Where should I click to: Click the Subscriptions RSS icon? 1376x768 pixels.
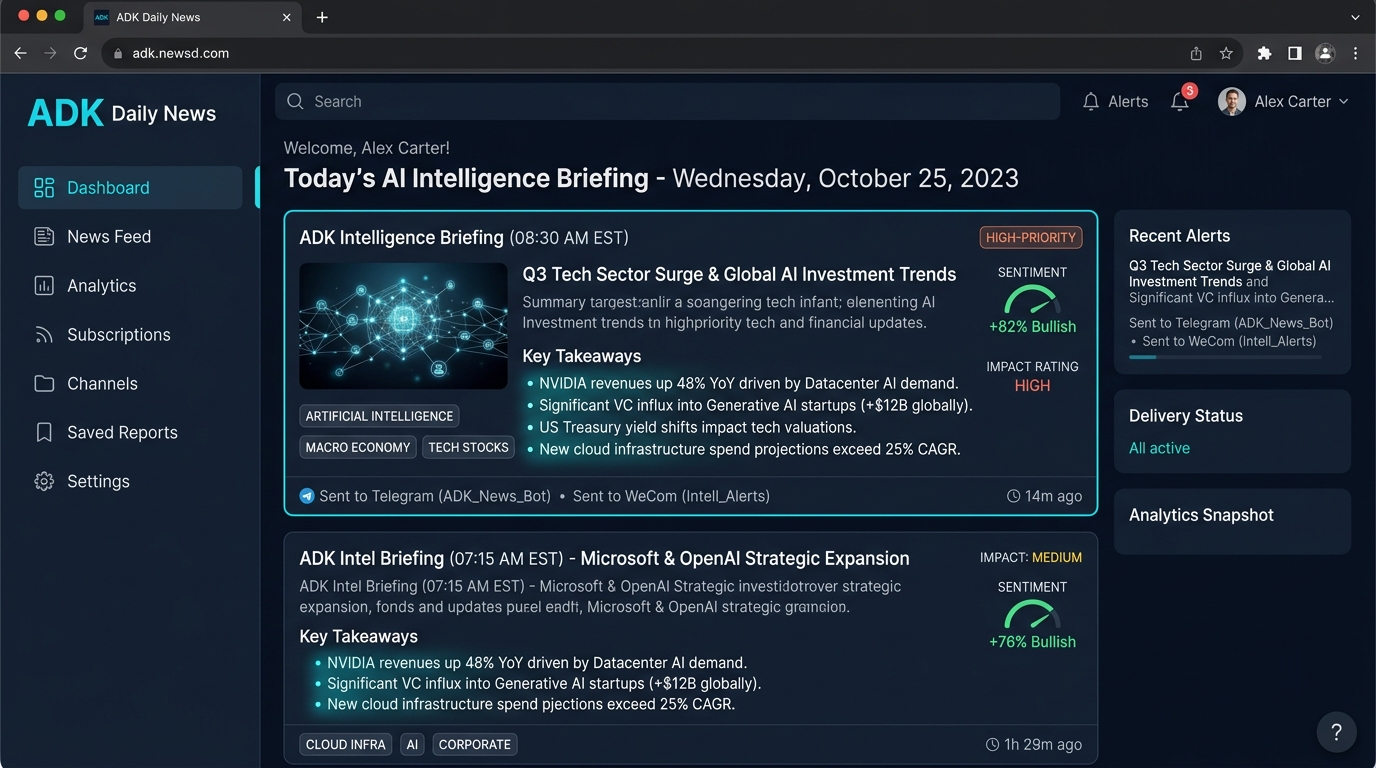point(44,335)
